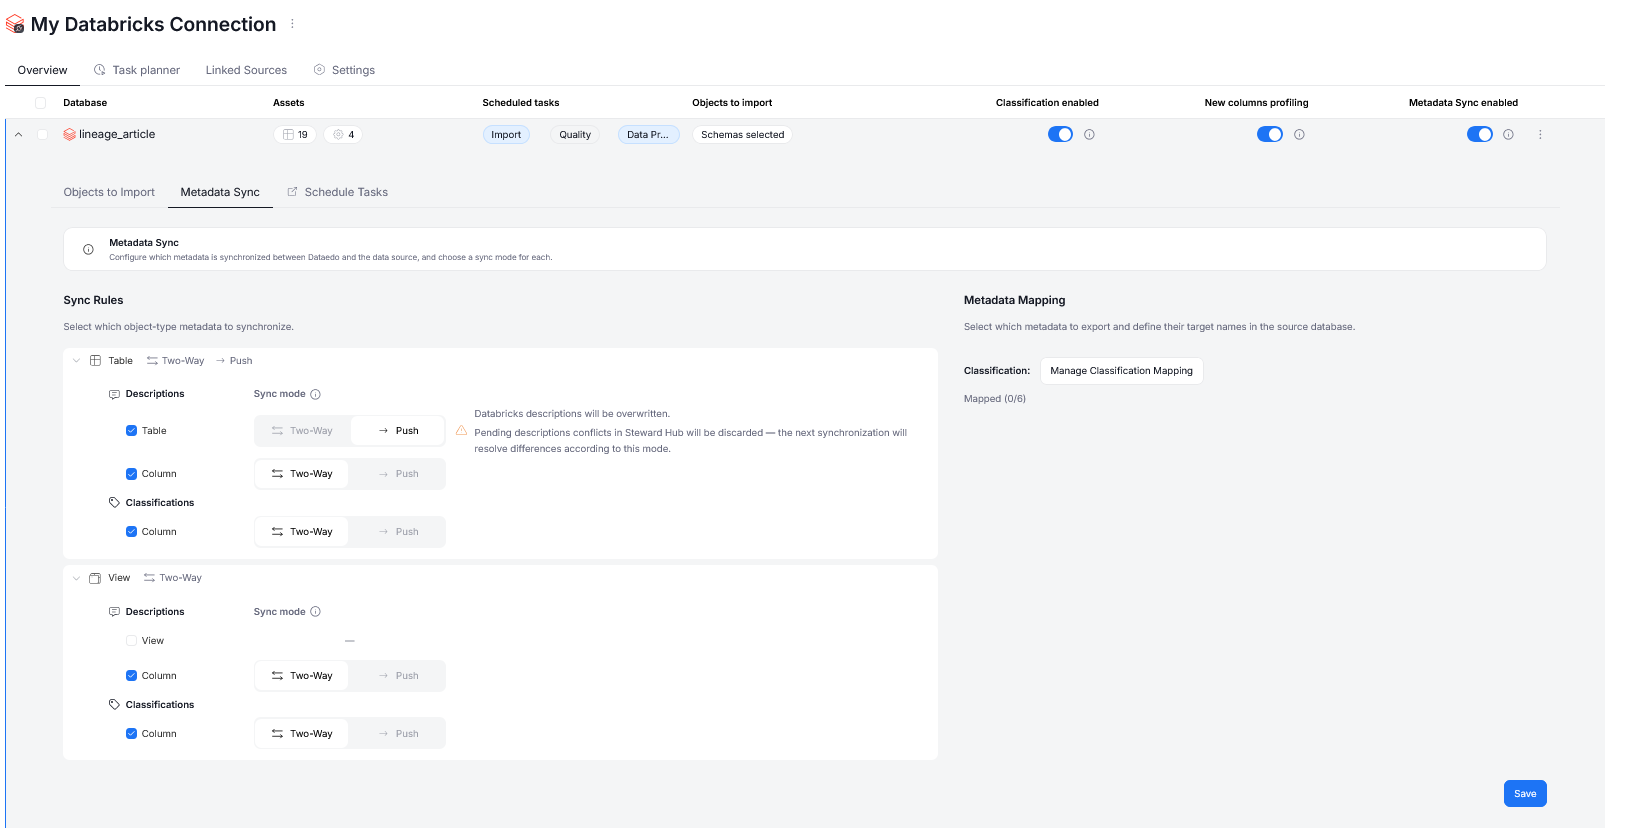Uncheck Table descriptions checkbox in Table section
This screenshot has width=1632, height=828.
coord(131,431)
